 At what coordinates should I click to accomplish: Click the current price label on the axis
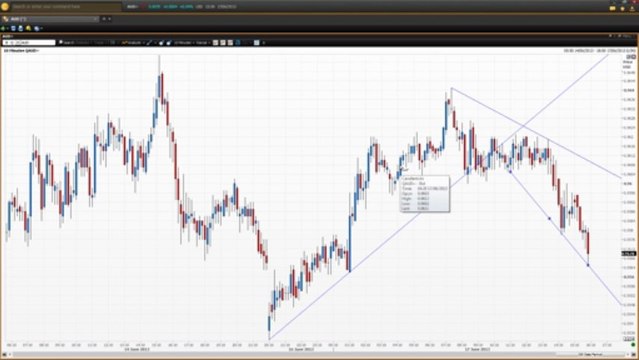pyautogui.click(x=628, y=254)
